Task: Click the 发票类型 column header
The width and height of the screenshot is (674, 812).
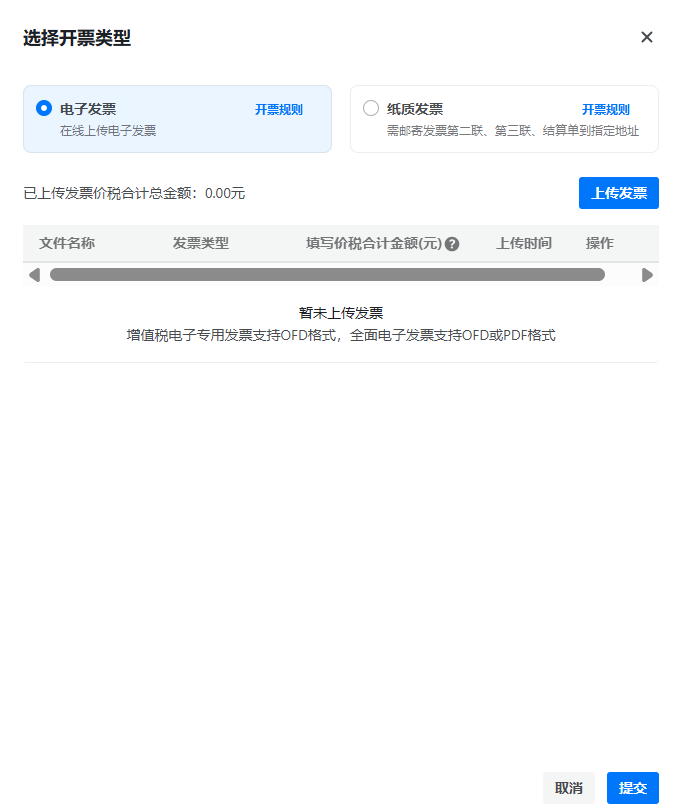Action: pos(201,243)
